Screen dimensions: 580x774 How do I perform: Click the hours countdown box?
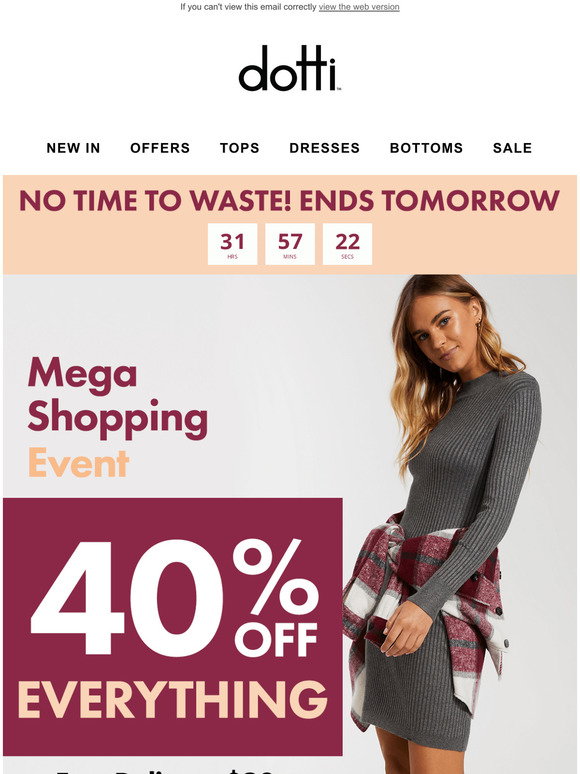232,244
